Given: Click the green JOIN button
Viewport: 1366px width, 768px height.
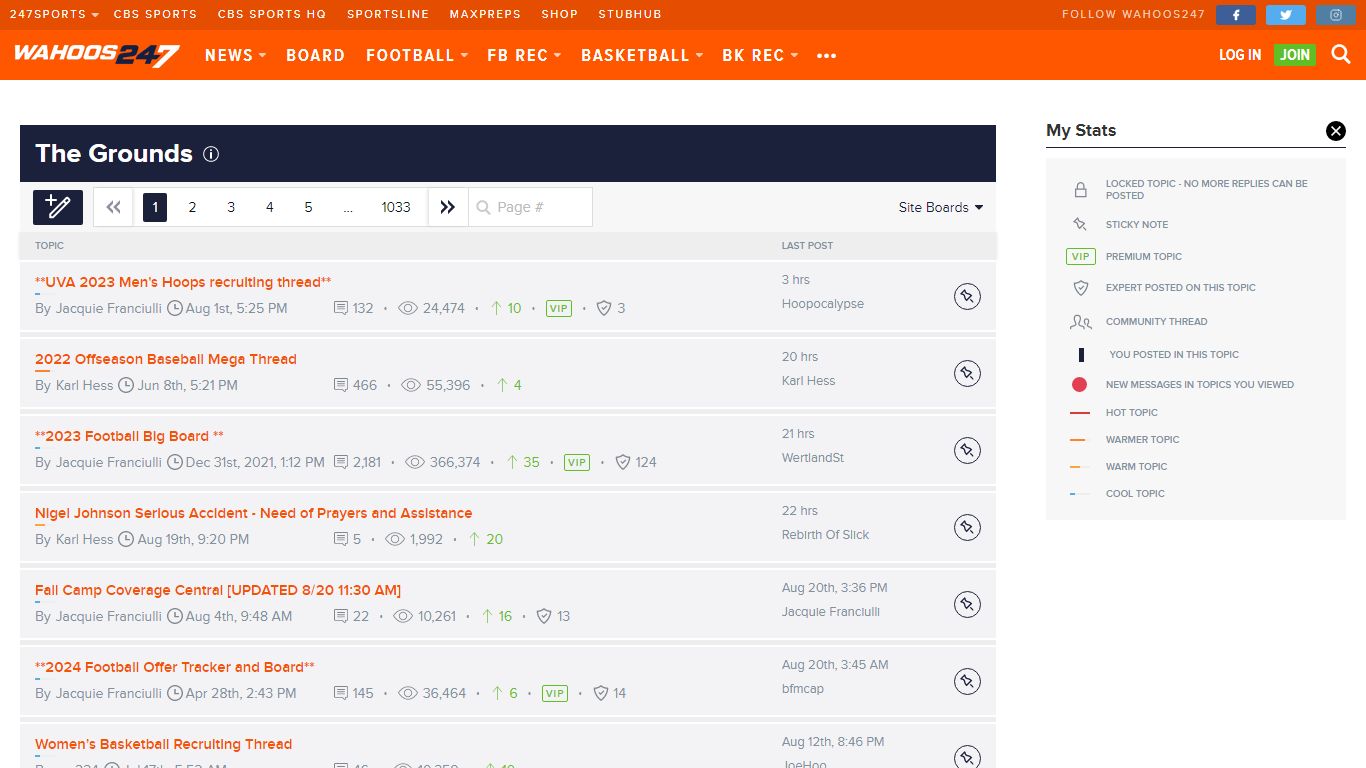Looking at the screenshot, I should [1295, 55].
